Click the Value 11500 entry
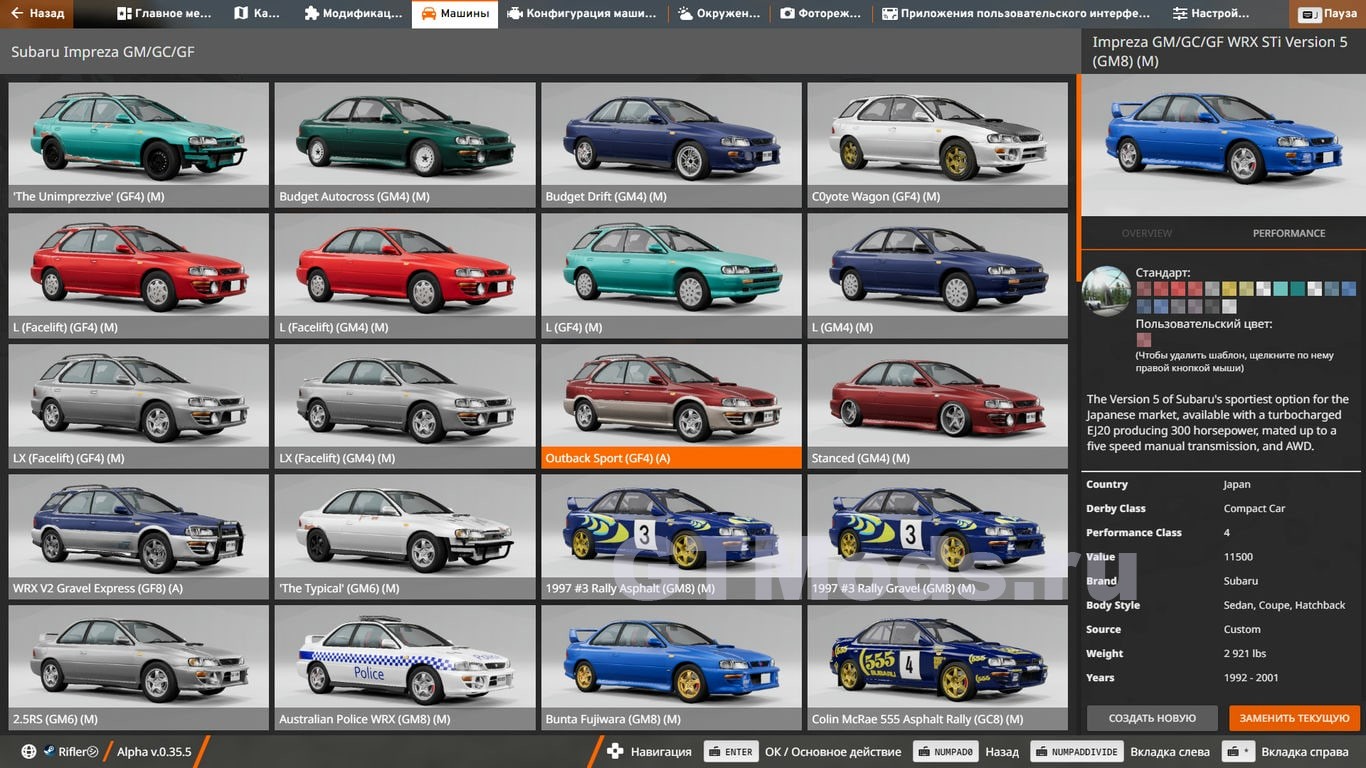The height and width of the screenshot is (768, 1366). (x=1223, y=557)
